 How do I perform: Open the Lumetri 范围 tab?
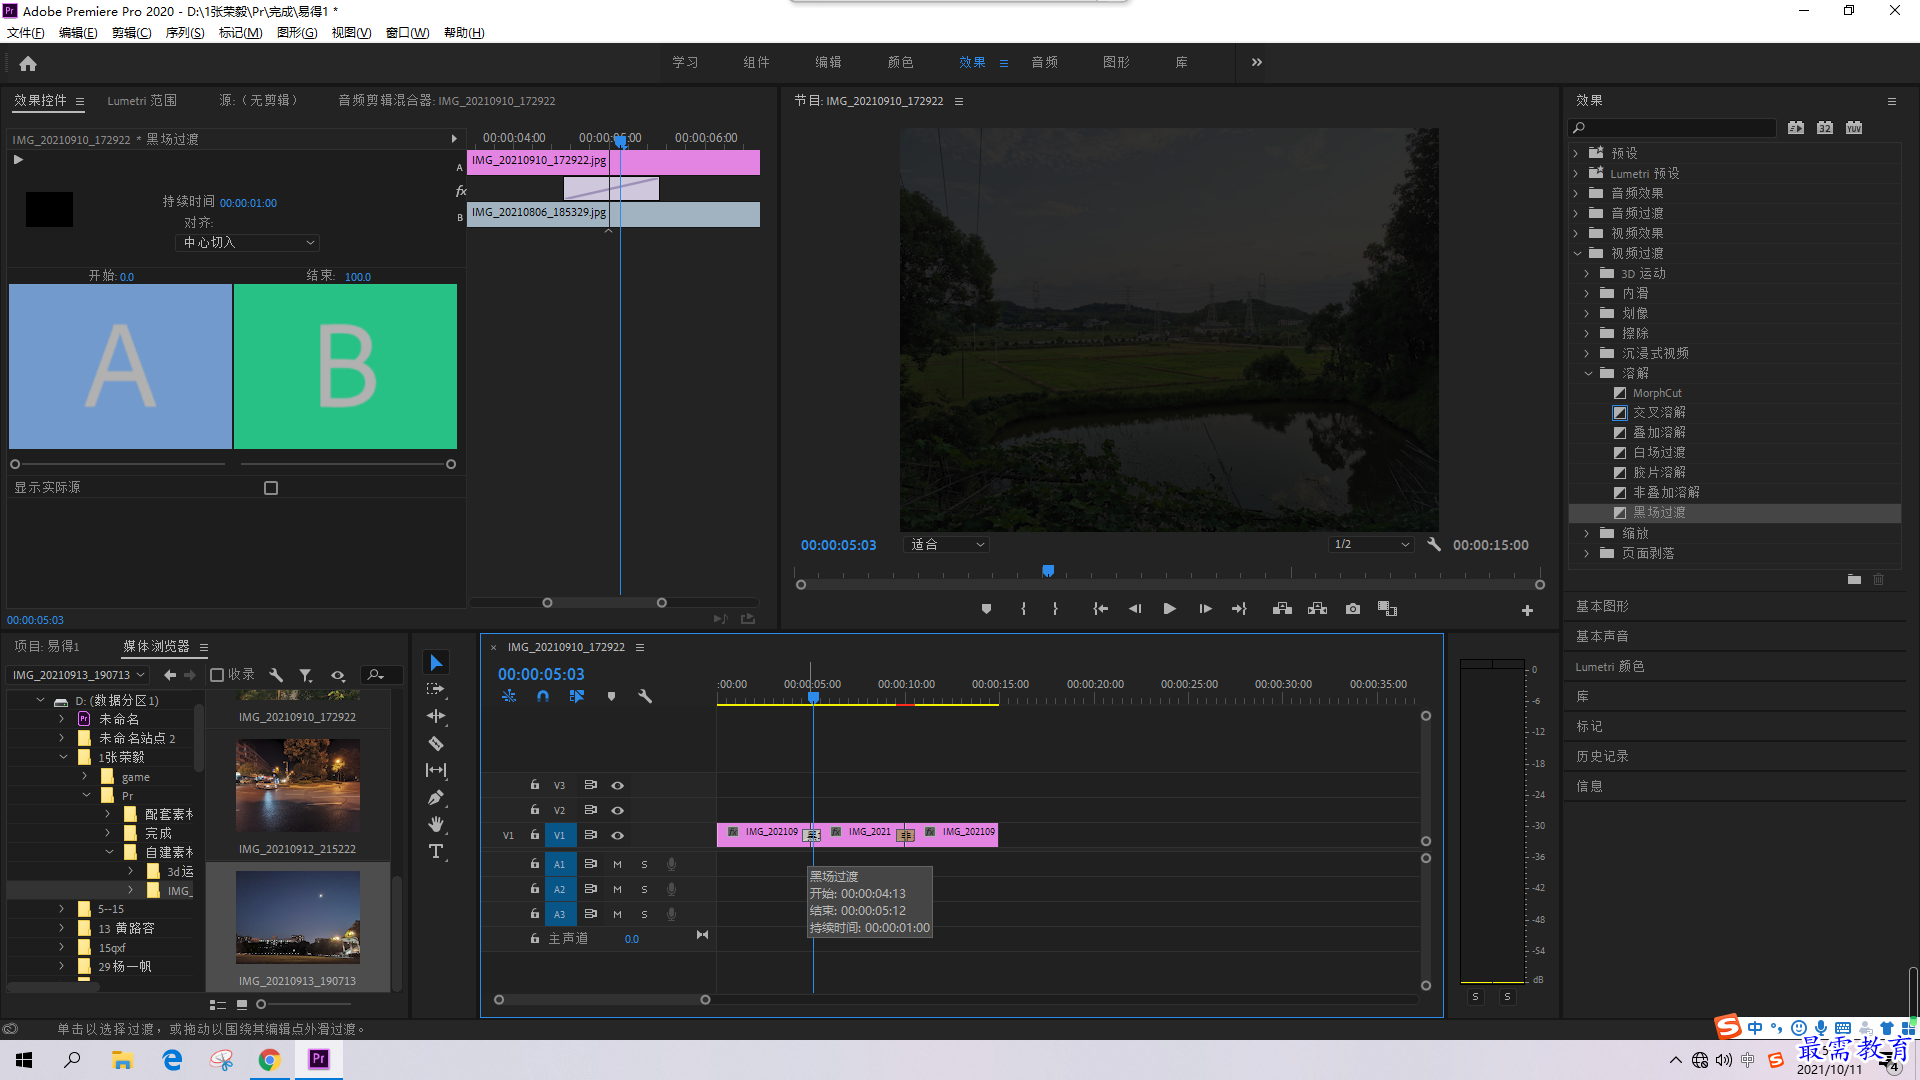(142, 101)
